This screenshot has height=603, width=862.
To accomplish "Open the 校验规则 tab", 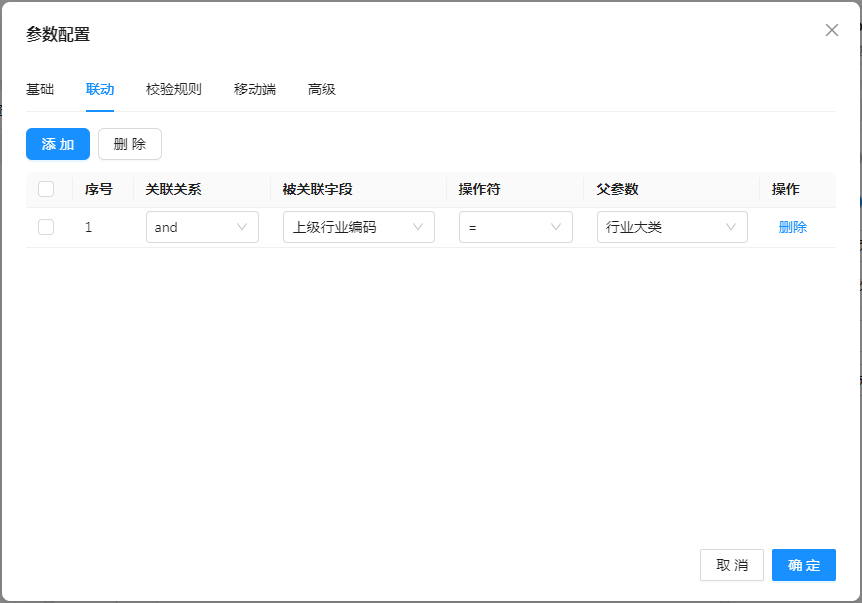I will click(x=174, y=89).
